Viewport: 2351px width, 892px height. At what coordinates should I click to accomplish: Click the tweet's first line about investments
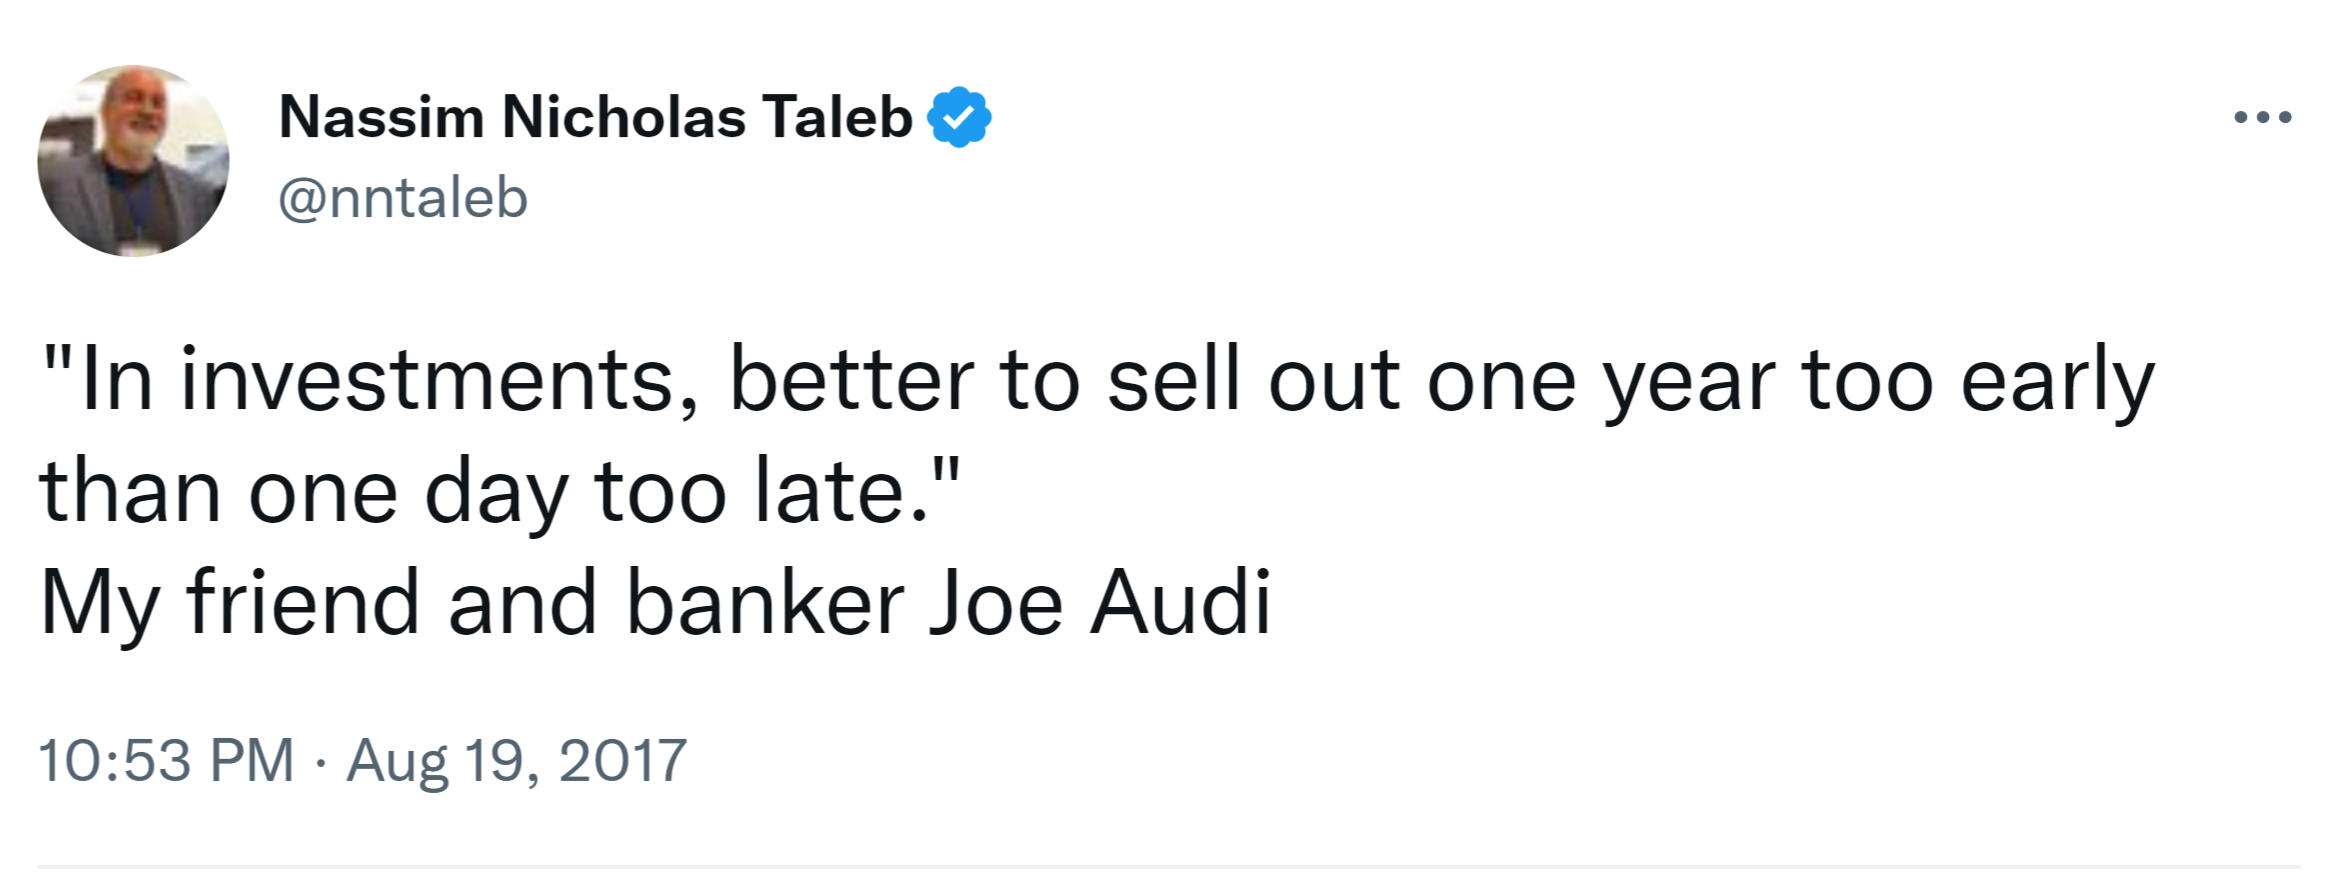pyautogui.click(x=1096, y=381)
